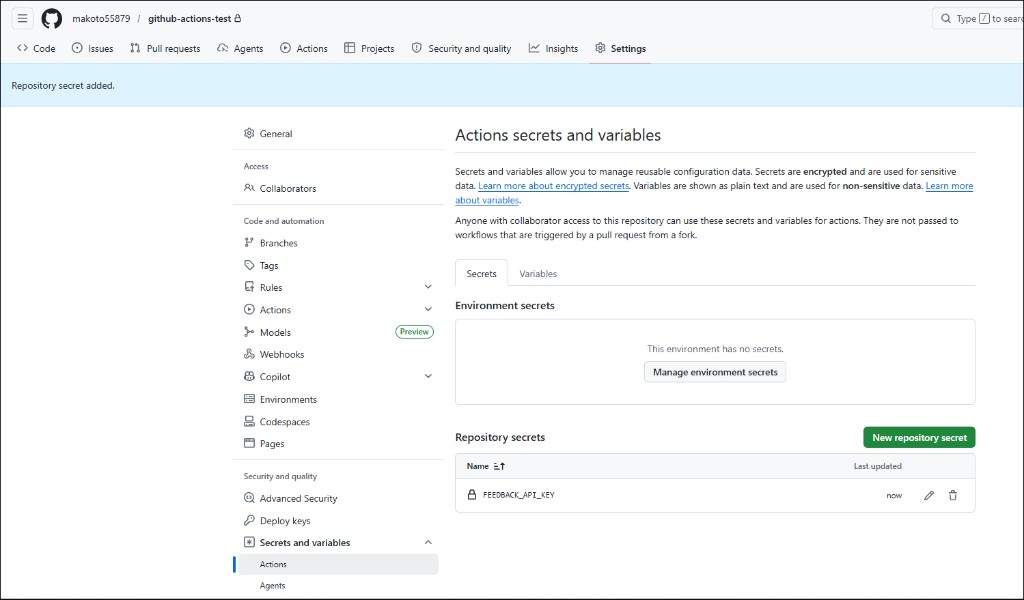
Task: Click the "now" last-updated value
Action: click(894, 496)
